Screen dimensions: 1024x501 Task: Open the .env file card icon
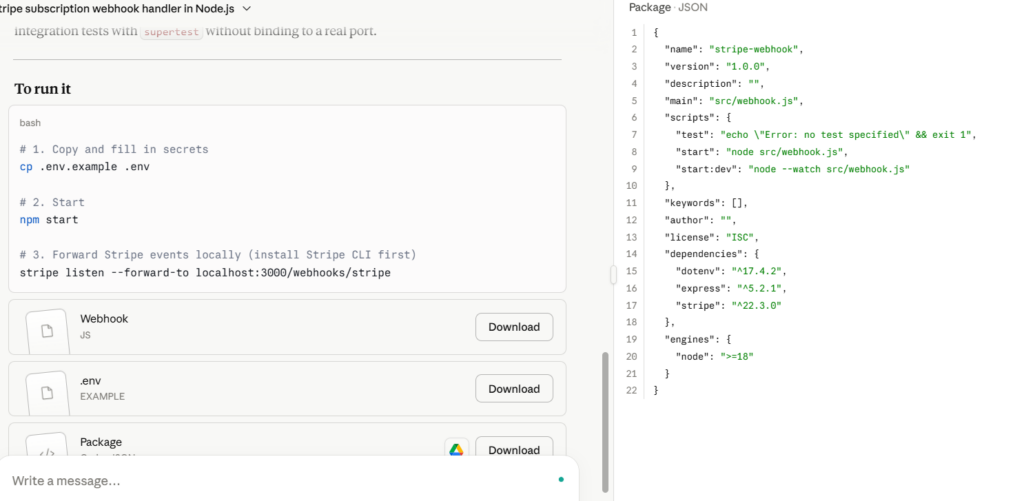(x=47, y=393)
